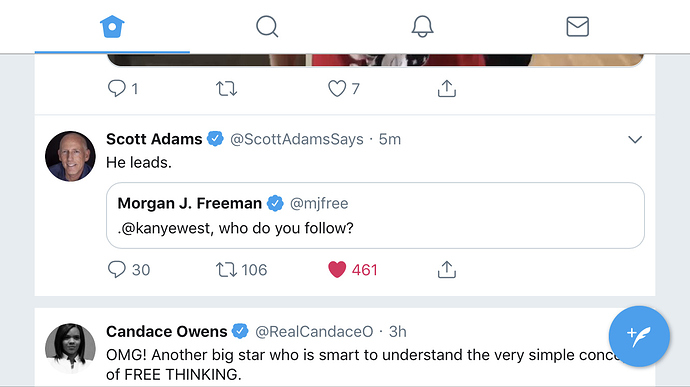Open Candace Owens' profile picture

[x=70, y=349]
